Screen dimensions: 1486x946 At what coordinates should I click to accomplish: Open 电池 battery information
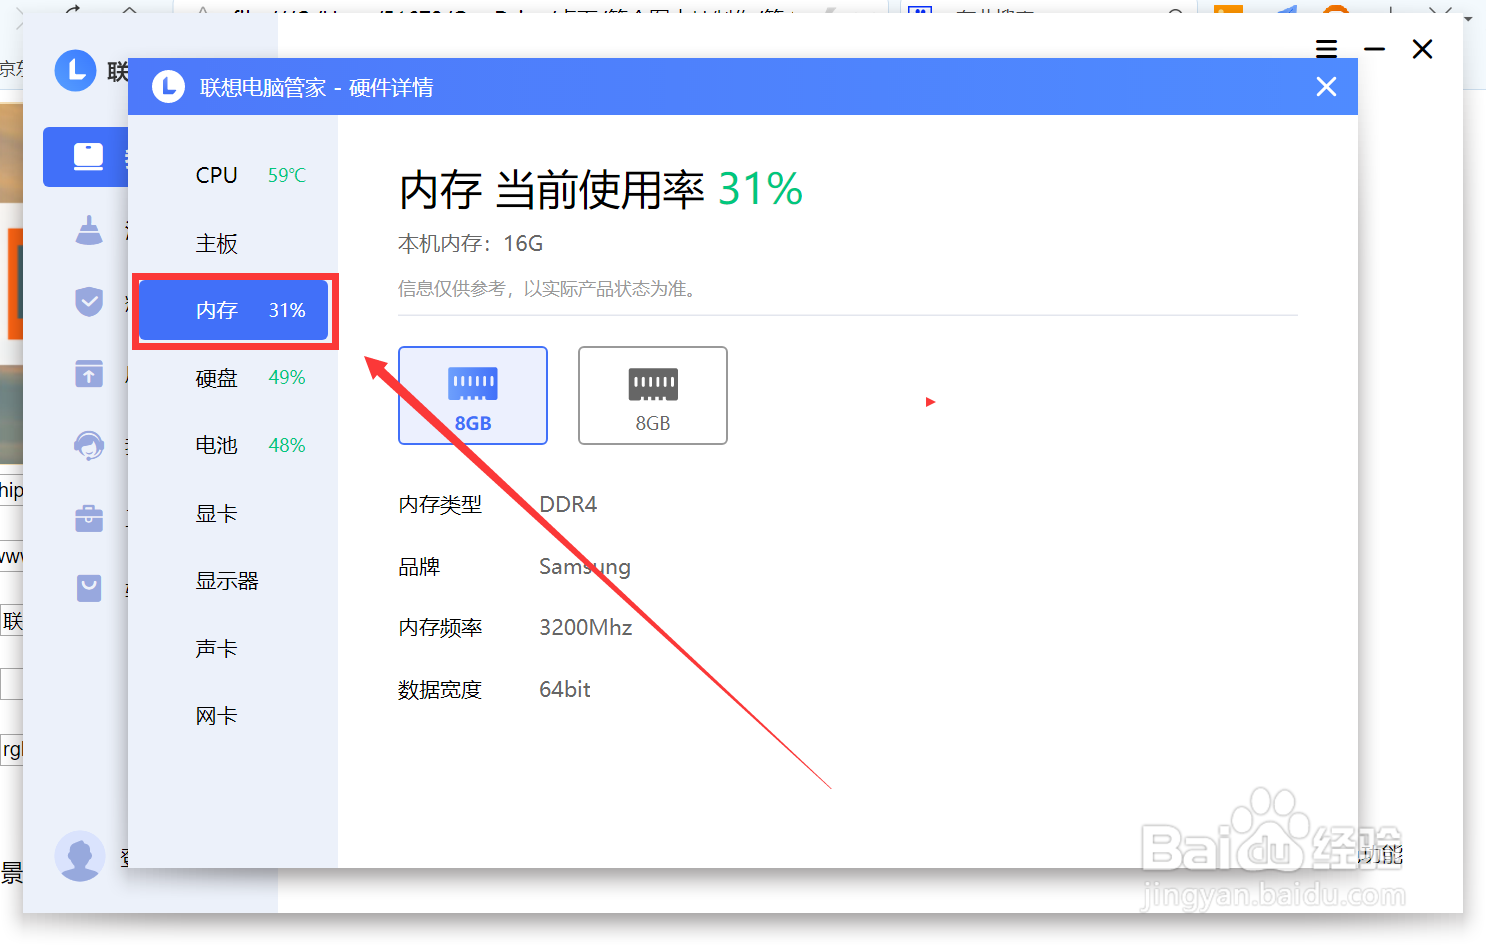(216, 445)
